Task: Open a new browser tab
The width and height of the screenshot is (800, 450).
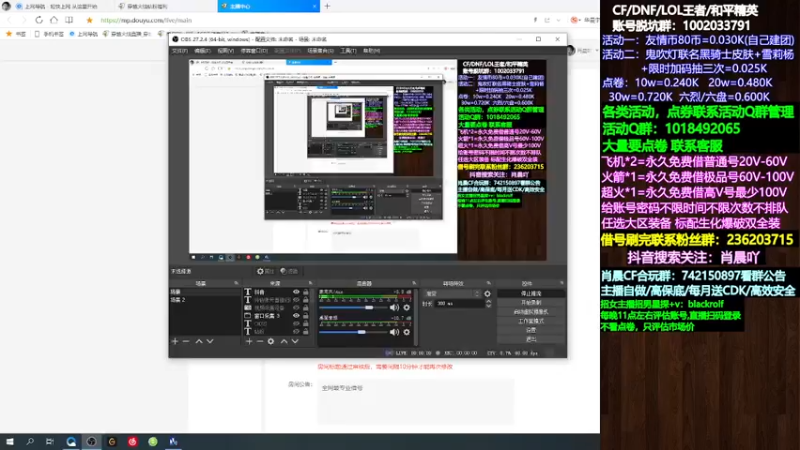Action: 327,6
